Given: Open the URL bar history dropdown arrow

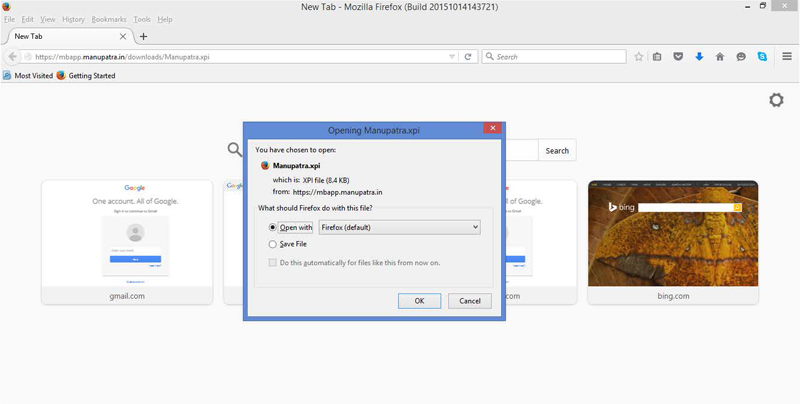Looking at the screenshot, I should click(452, 57).
